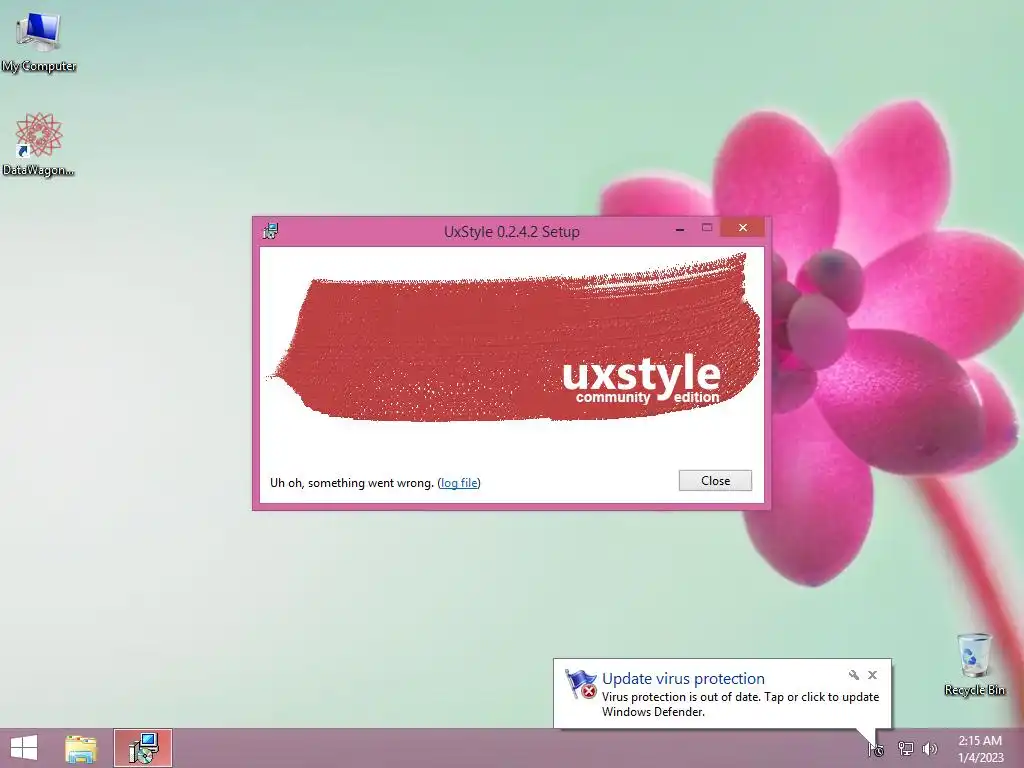Click the UxStyle Setup title bar icon
The width and height of the screenshot is (1024, 768).
[270, 231]
